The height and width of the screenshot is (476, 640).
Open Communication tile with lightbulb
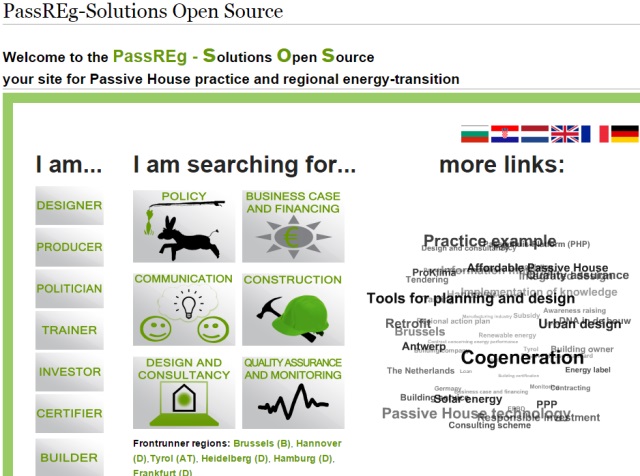183,310
